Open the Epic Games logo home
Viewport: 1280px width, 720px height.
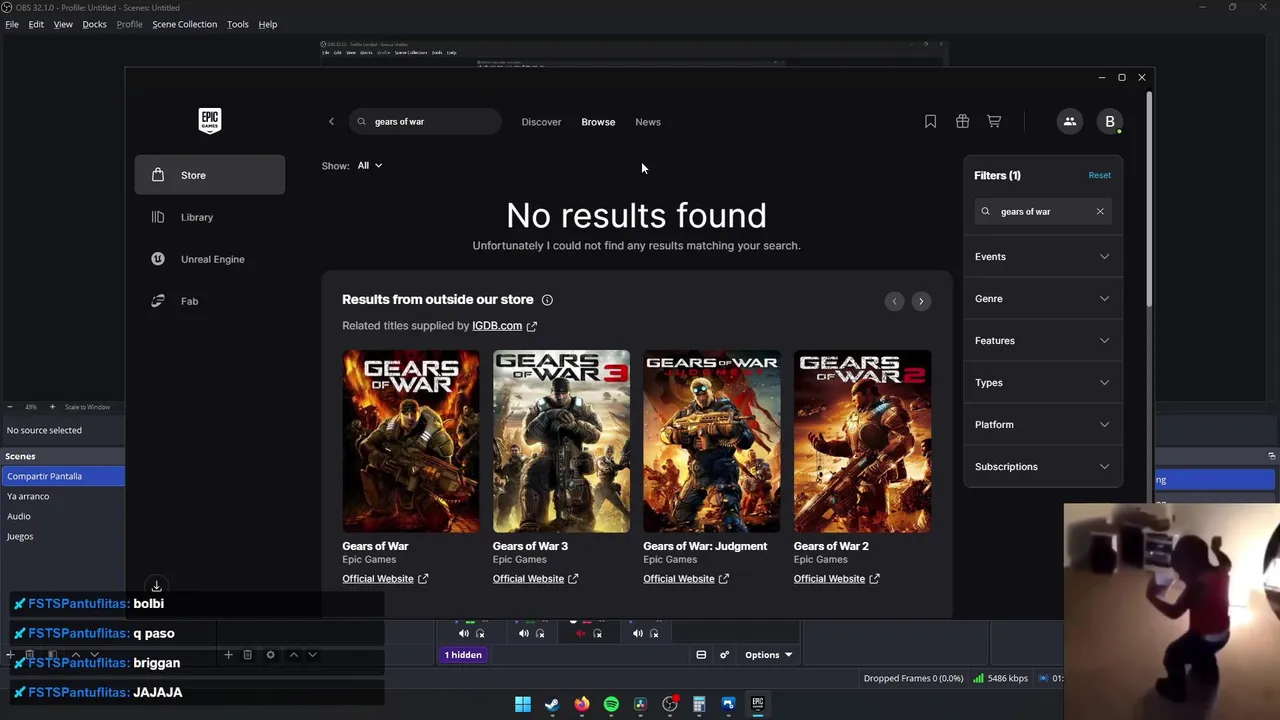pyautogui.click(x=209, y=121)
